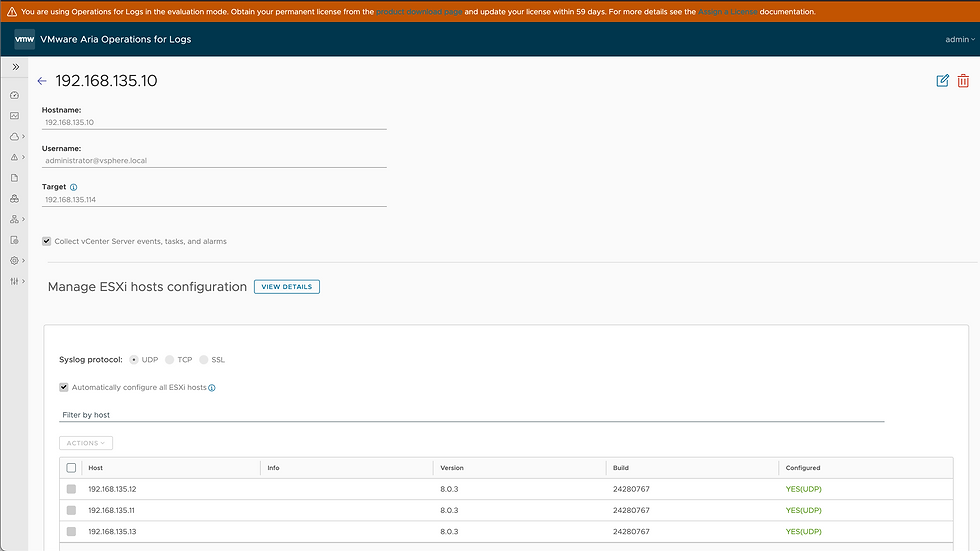Click the back arrow next to 192.168.135.10
Viewport: 980px width, 551px height.
pyautogui.click(x=42, y=81)
